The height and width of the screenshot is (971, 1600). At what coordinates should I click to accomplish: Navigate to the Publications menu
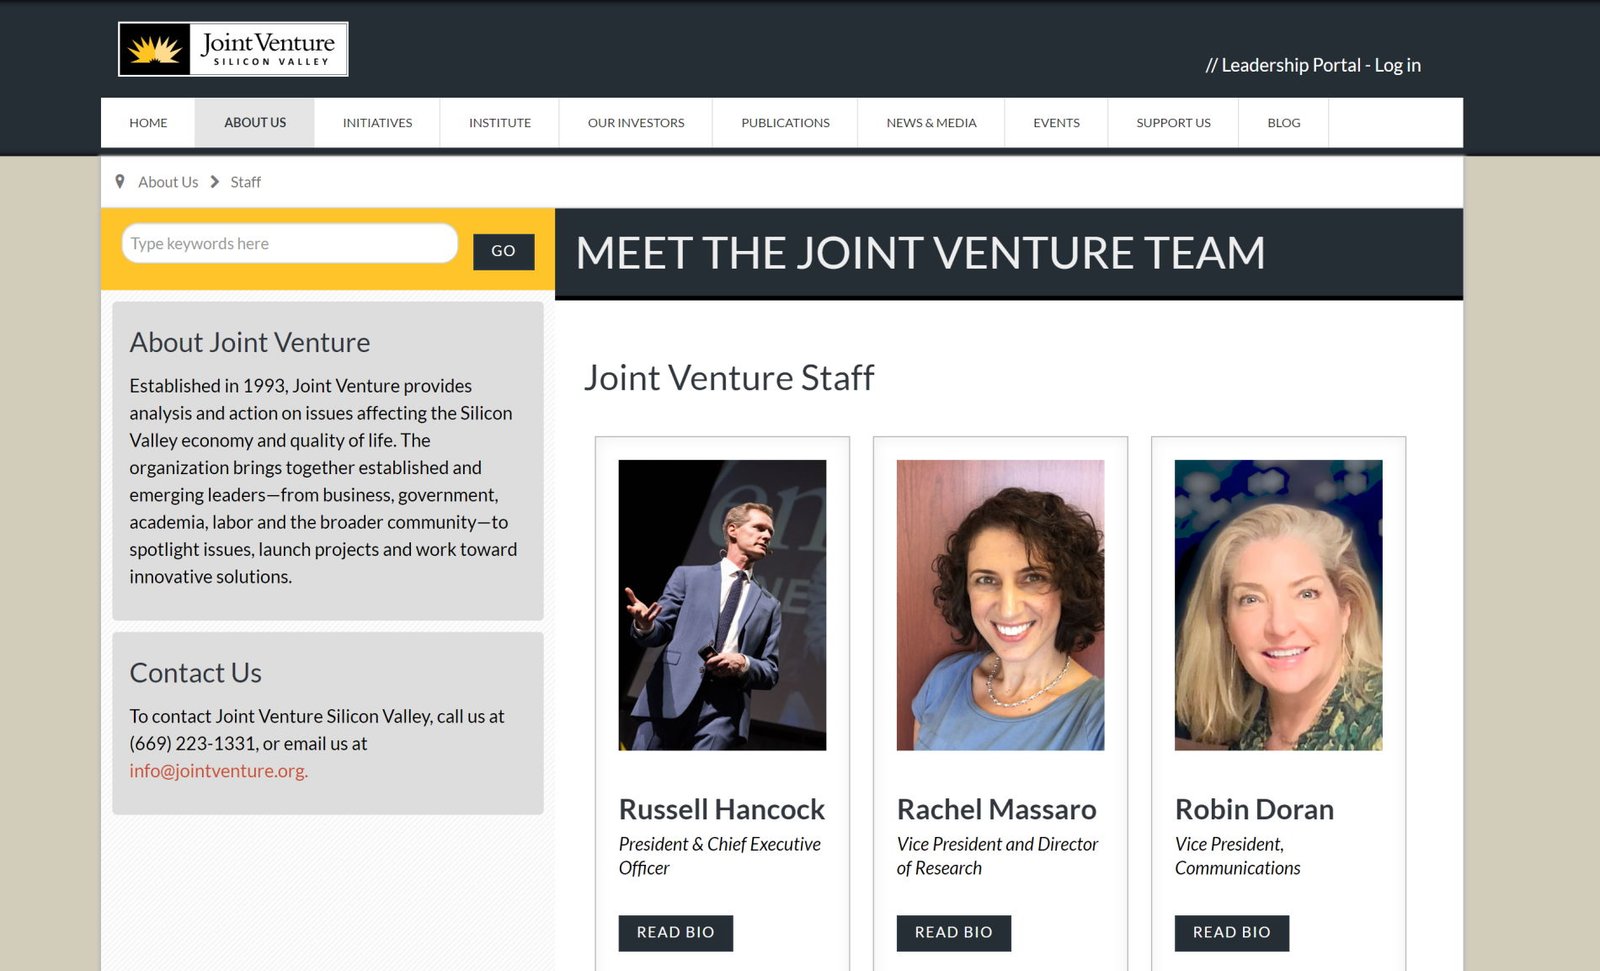coord(785,123)
